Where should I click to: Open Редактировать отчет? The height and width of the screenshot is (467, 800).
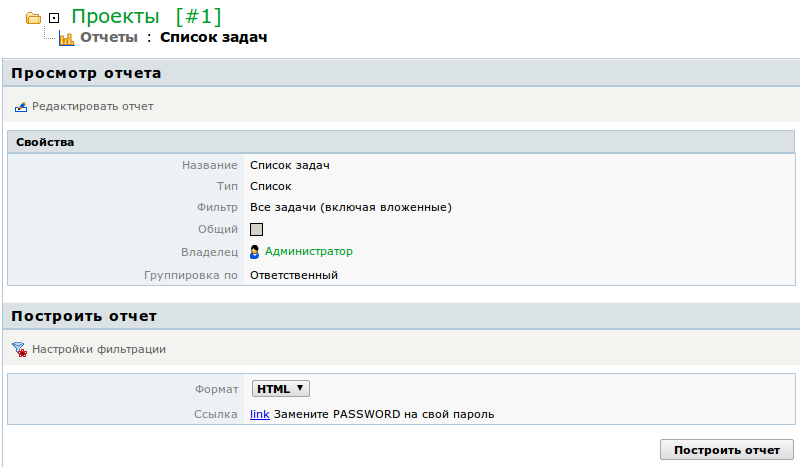coord(93,106)
